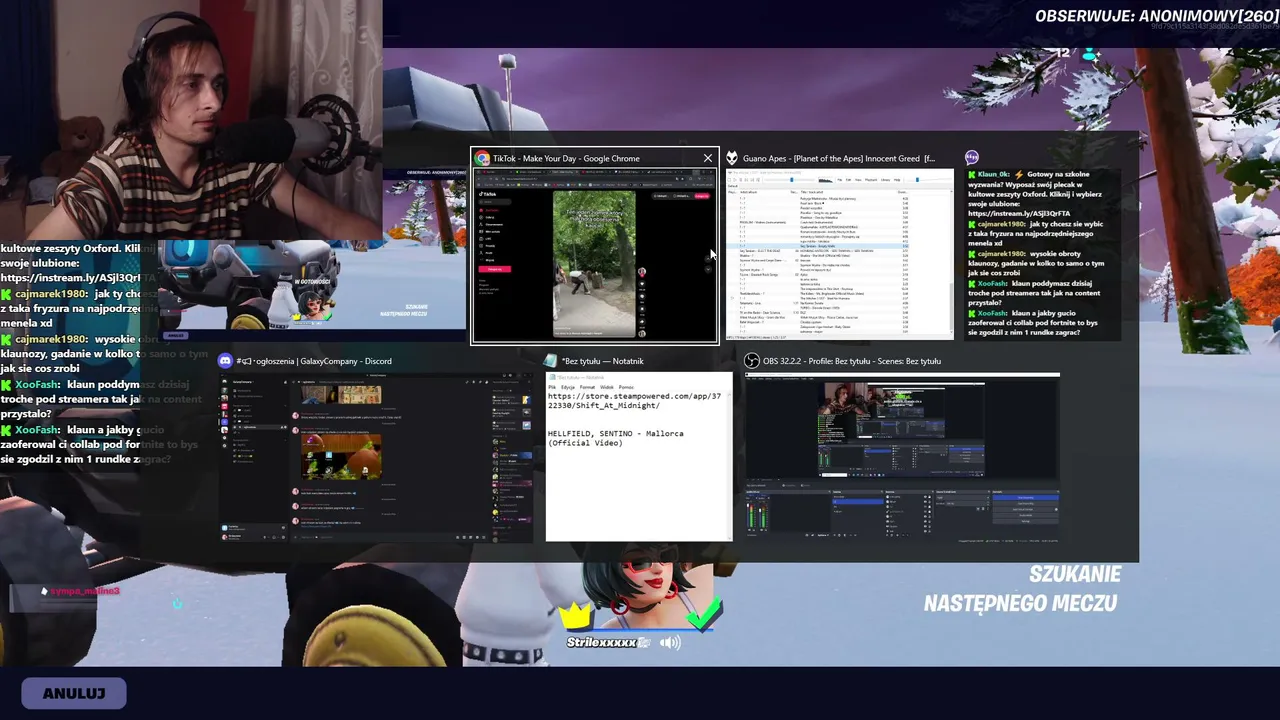This screenshot has height=720, width=1280.
Task: Click the 'ogłoszenia | GalaxyCompany - Discord' title
Action: tap(314, 361)
